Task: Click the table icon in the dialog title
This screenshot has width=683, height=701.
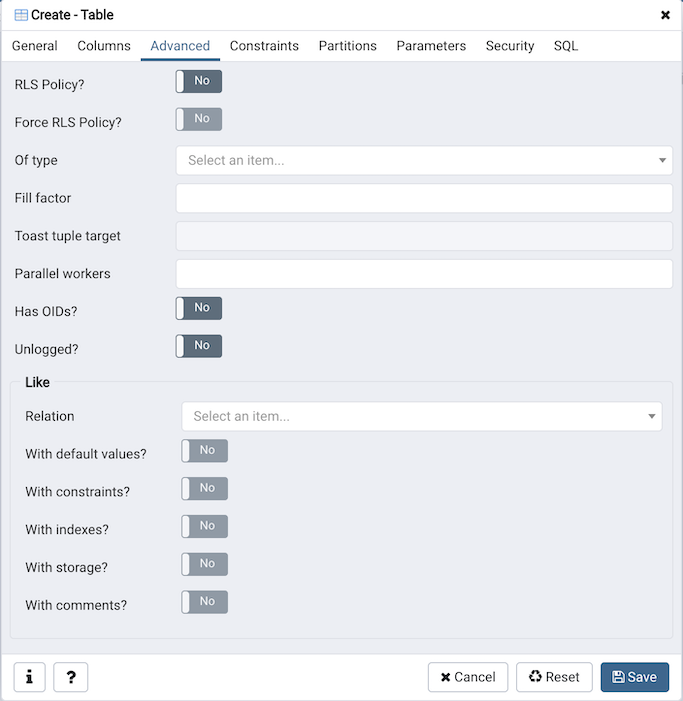Action: (x=21, y=15)
